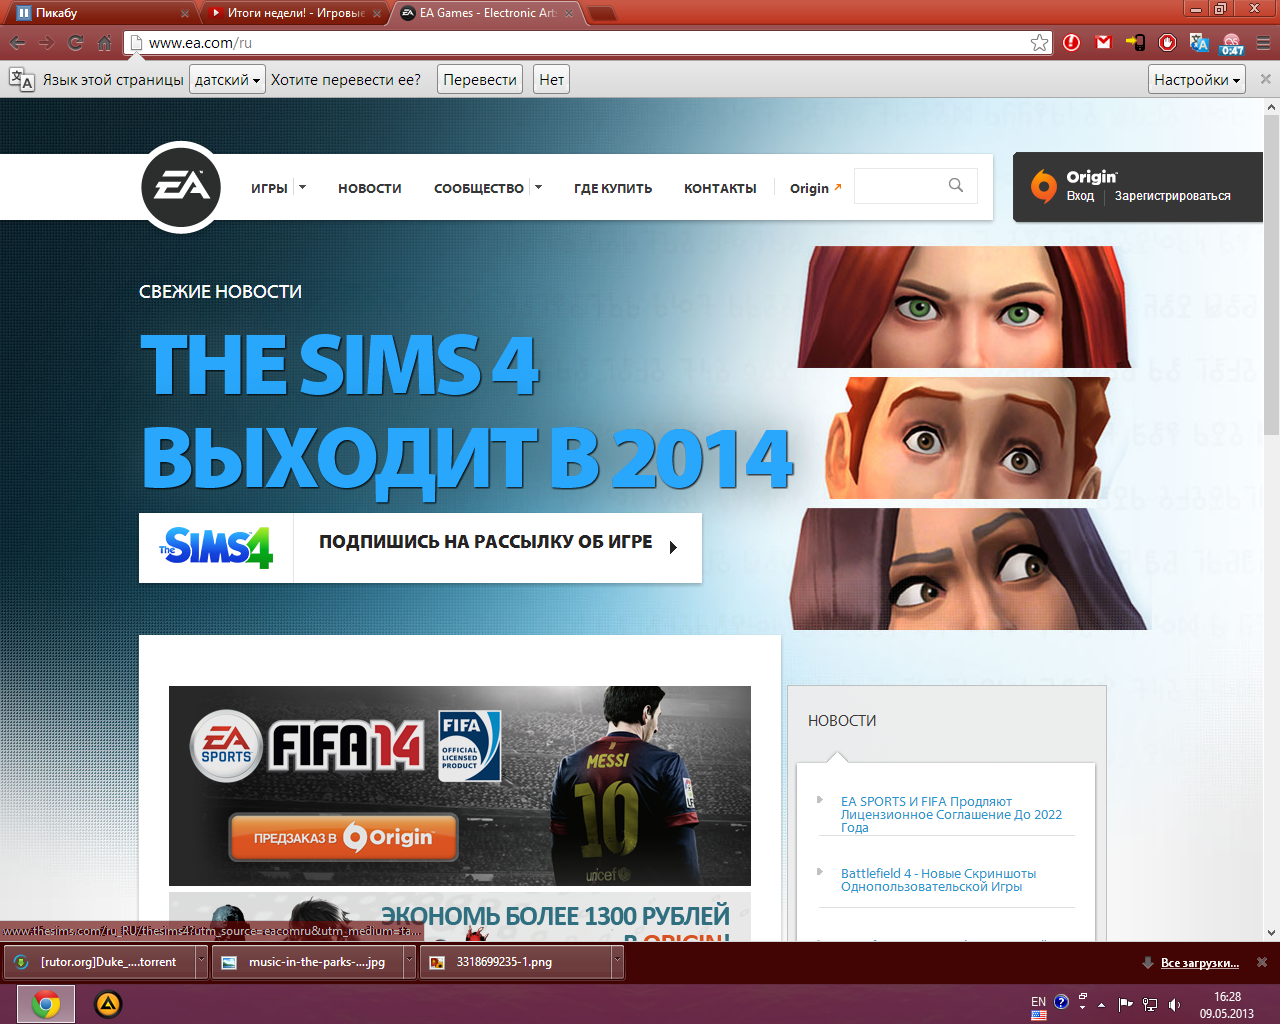1280x1024 pixels.
Task: Open the Adblock stop-hand extension icon
Action: tap(1167, 43)
